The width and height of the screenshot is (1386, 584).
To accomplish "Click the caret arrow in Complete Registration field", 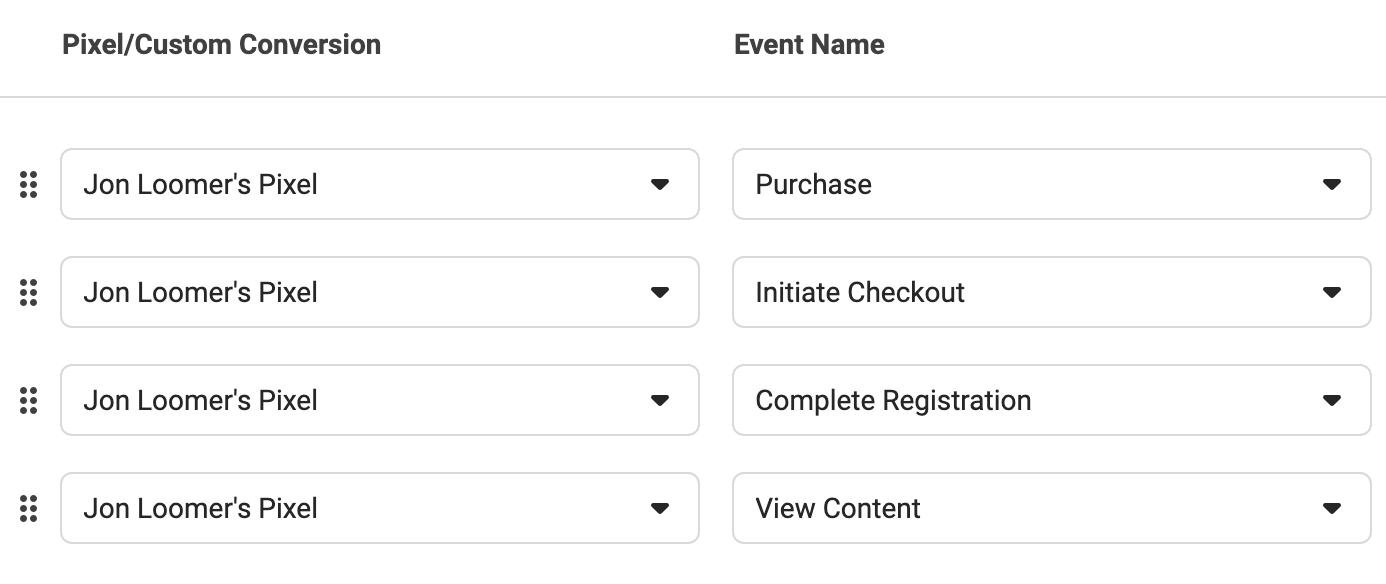I will tap(1331, 400).
